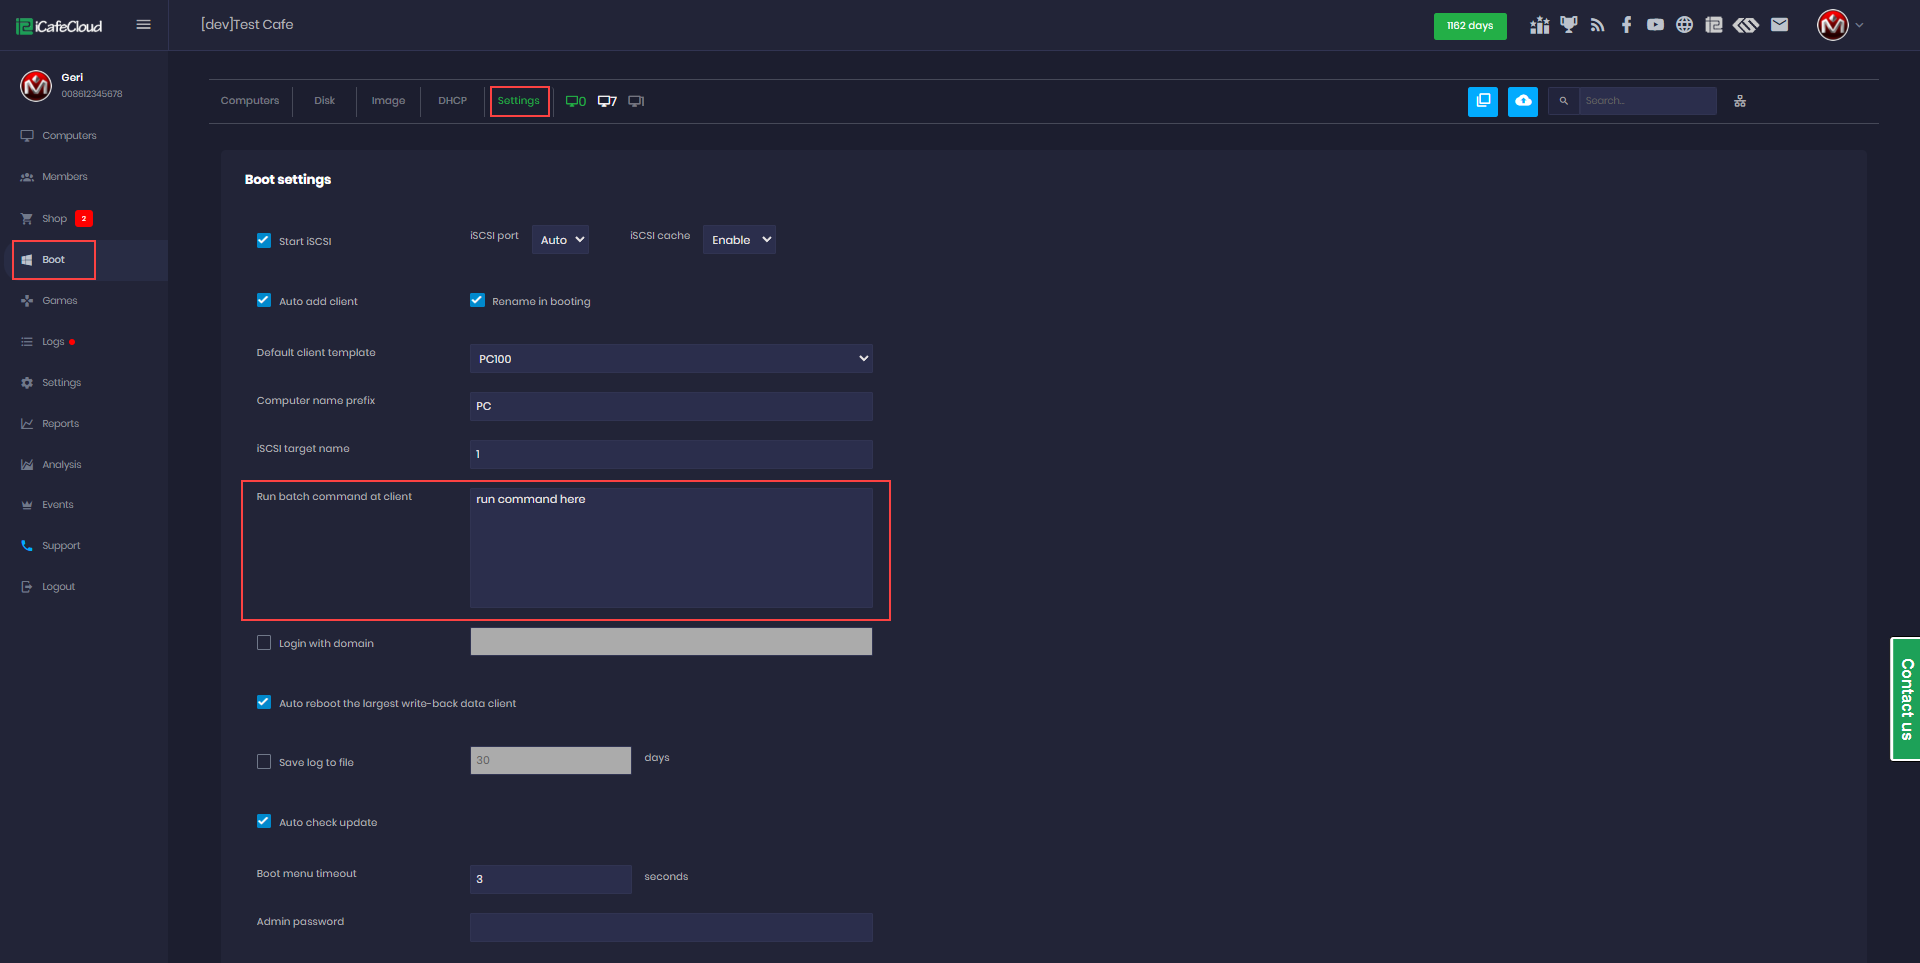Uncheck the Start iSCSI checkbox

tap(264, 240)
